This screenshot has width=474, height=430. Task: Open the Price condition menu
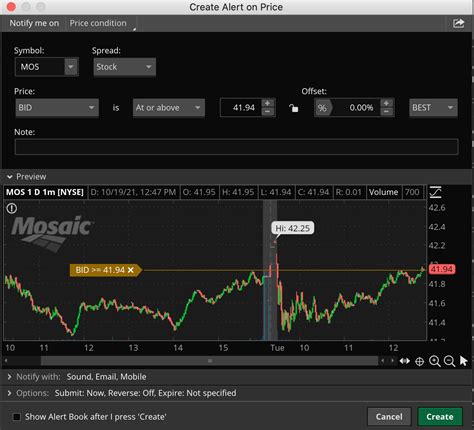click(x=101, y=23)
